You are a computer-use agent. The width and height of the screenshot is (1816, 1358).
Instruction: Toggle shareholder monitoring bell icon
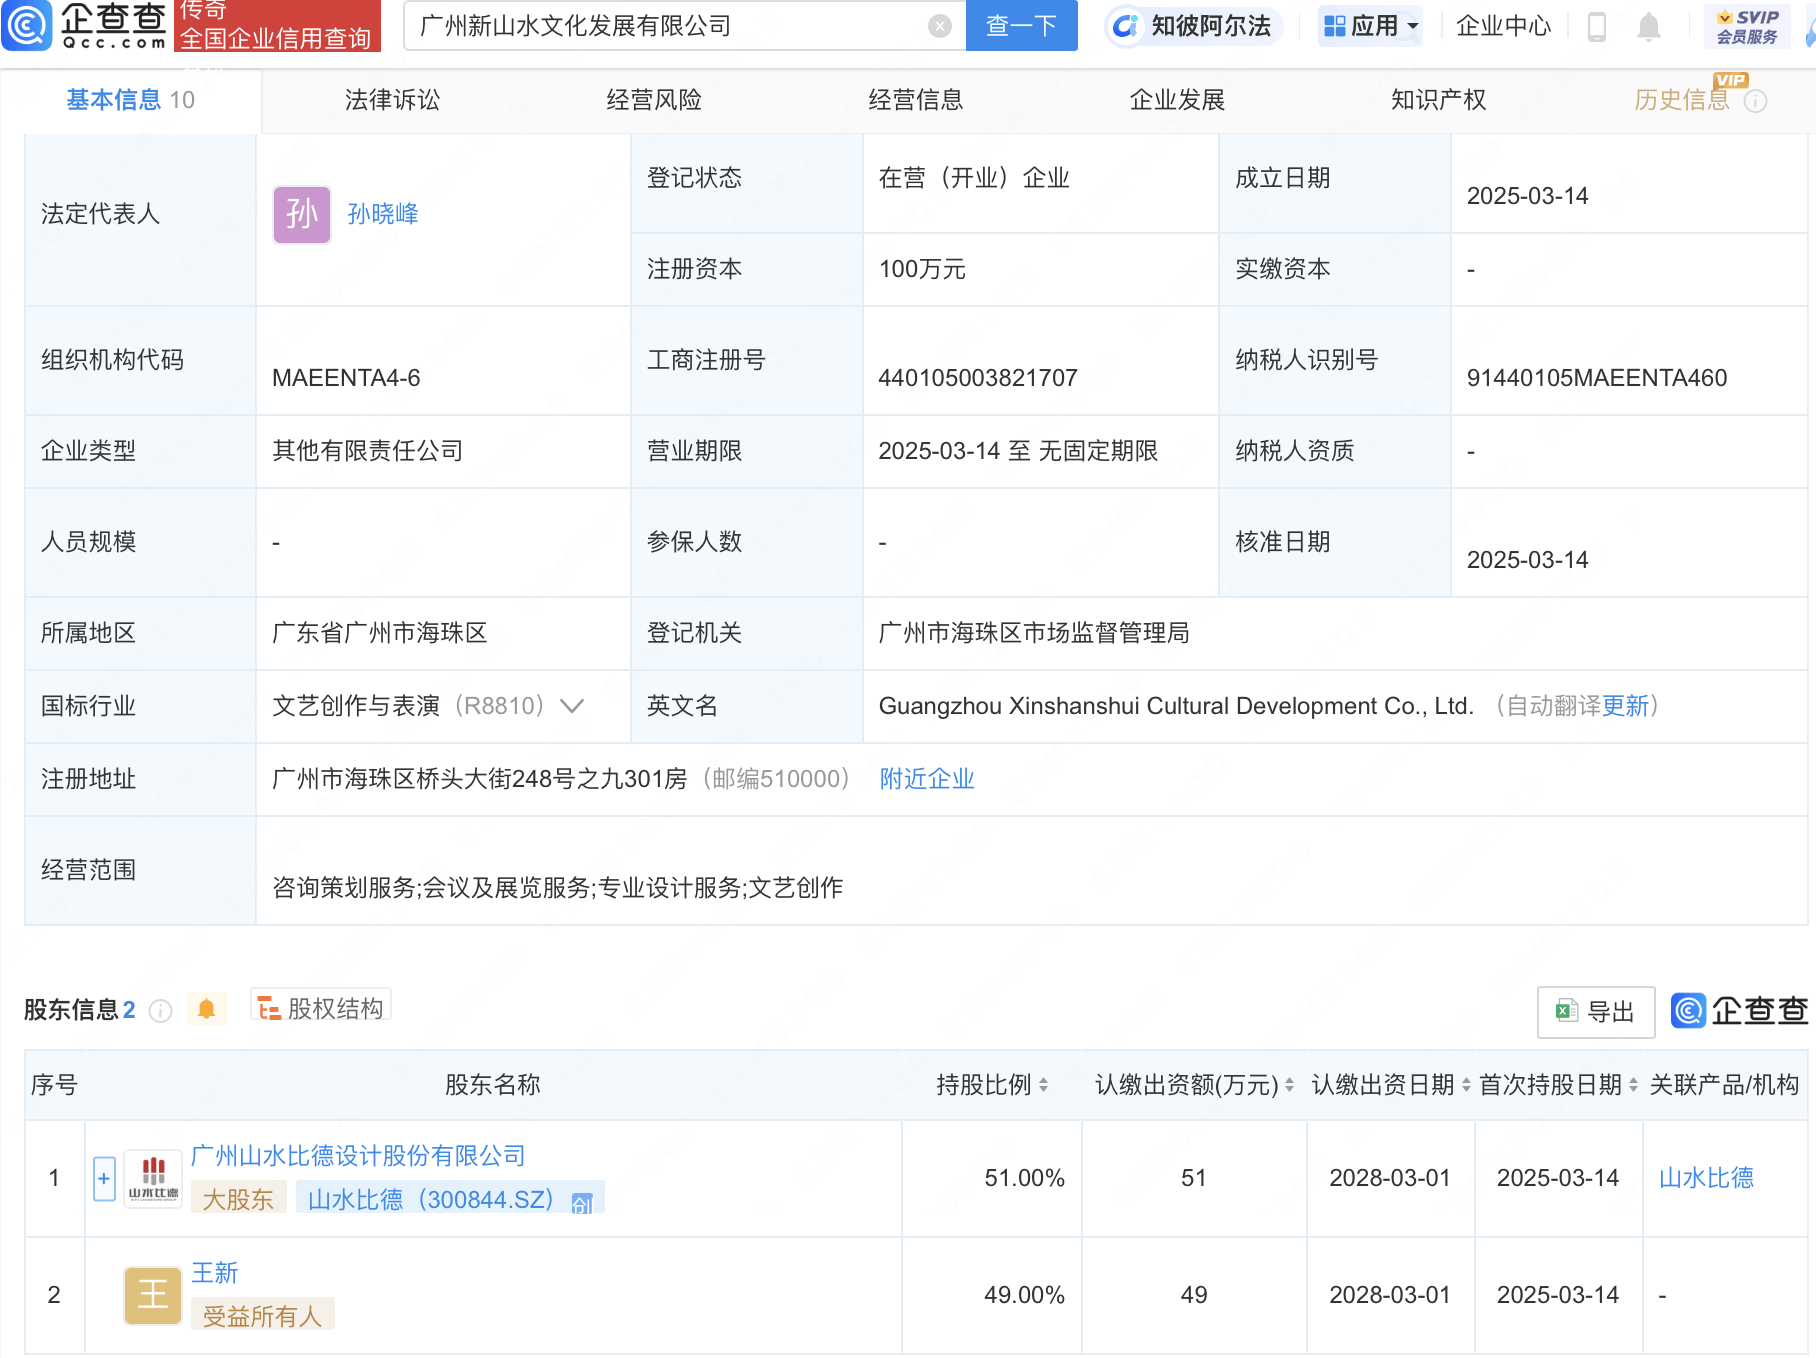(207, 1009)
